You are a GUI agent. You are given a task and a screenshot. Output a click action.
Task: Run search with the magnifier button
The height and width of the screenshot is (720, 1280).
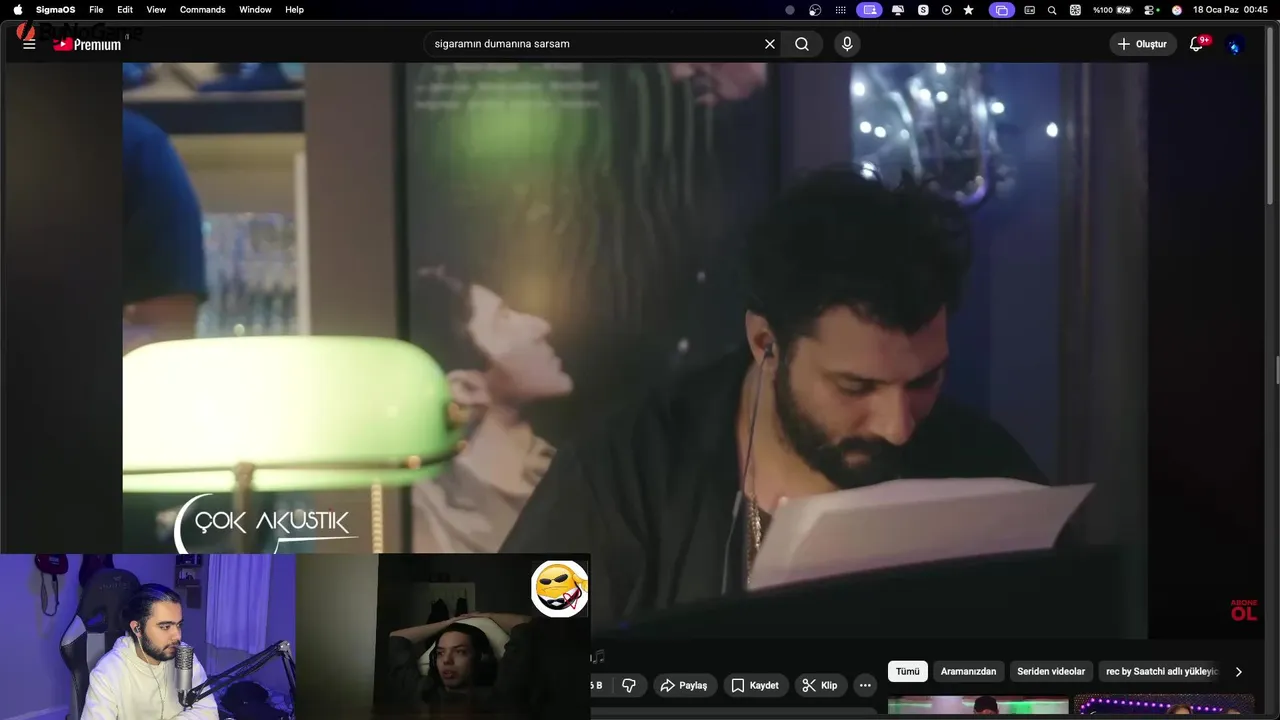coord(802,44)
